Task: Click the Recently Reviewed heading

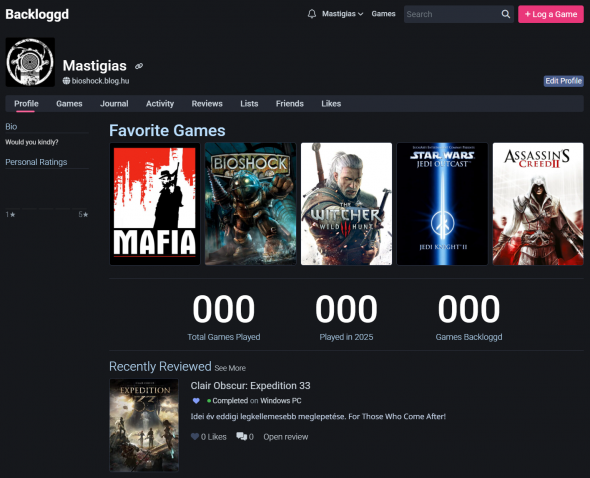Action: tap(160, 366)
